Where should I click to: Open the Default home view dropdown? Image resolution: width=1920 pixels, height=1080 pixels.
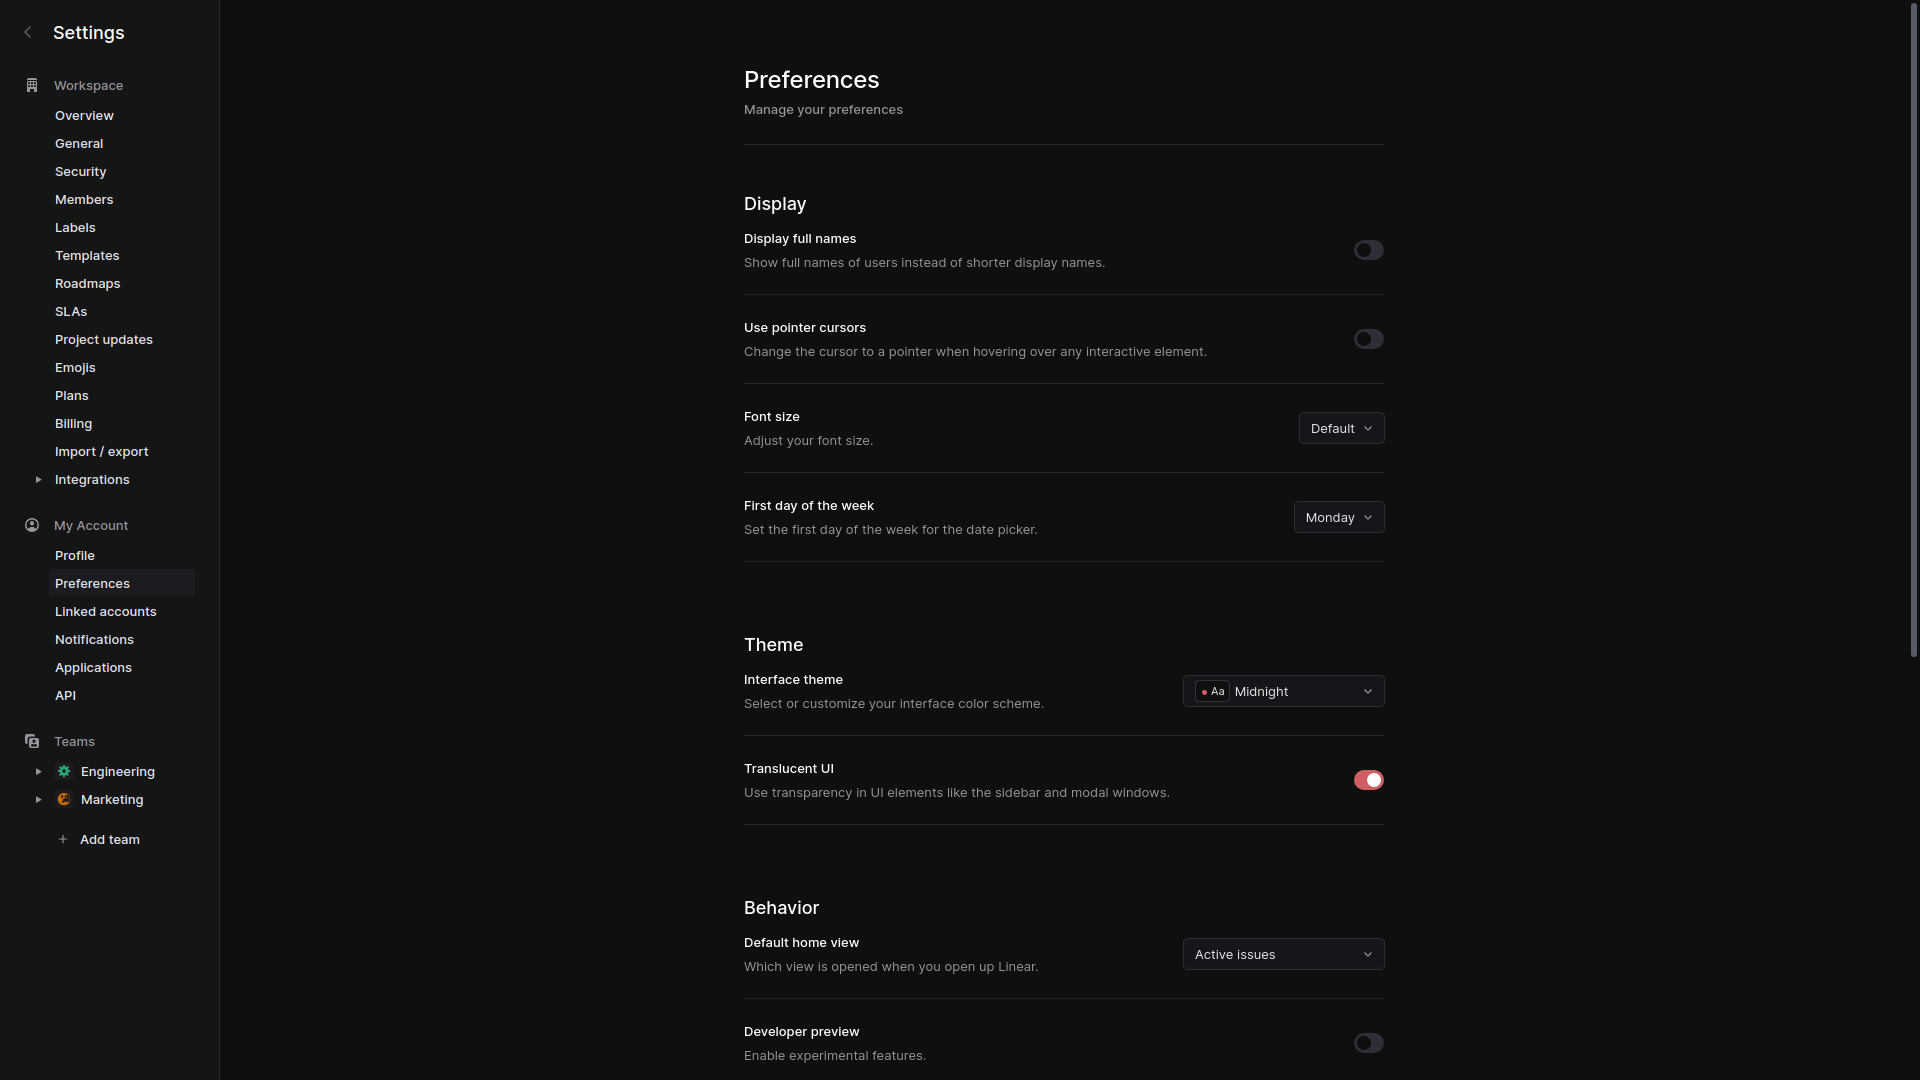coord(1280,953)
